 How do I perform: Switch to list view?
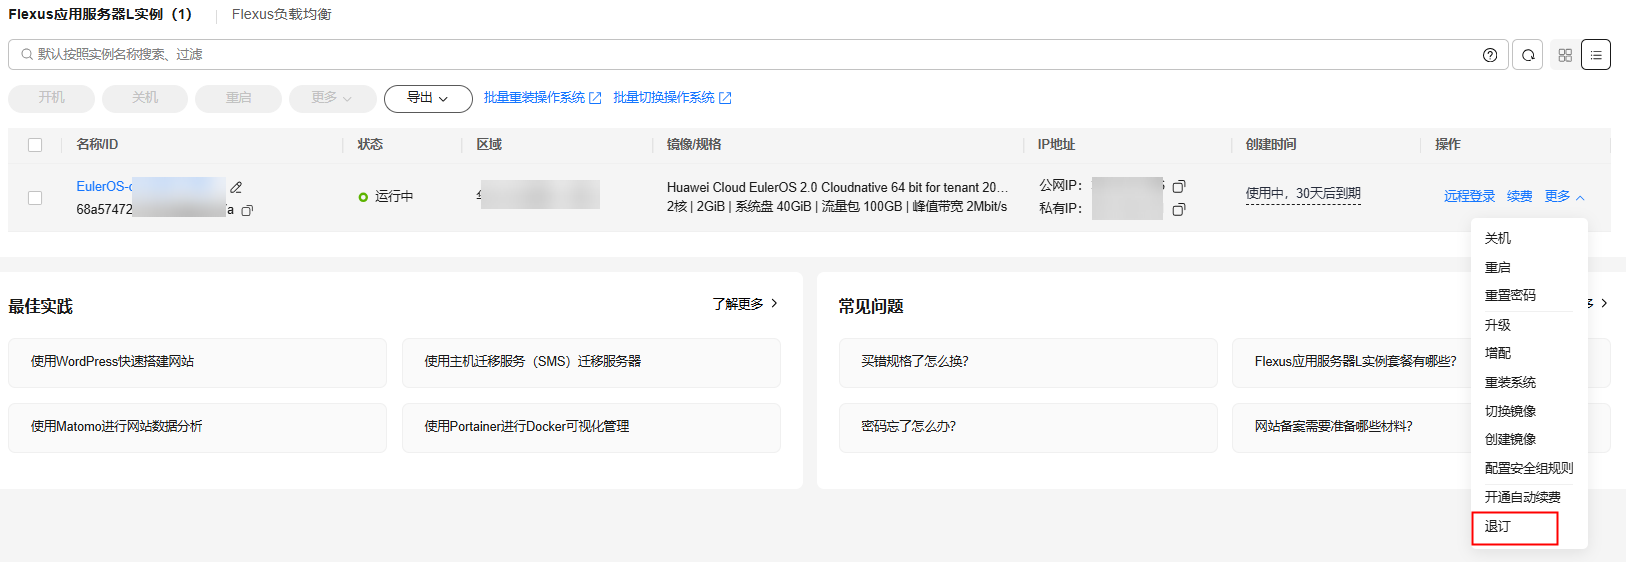(1596, 55)
